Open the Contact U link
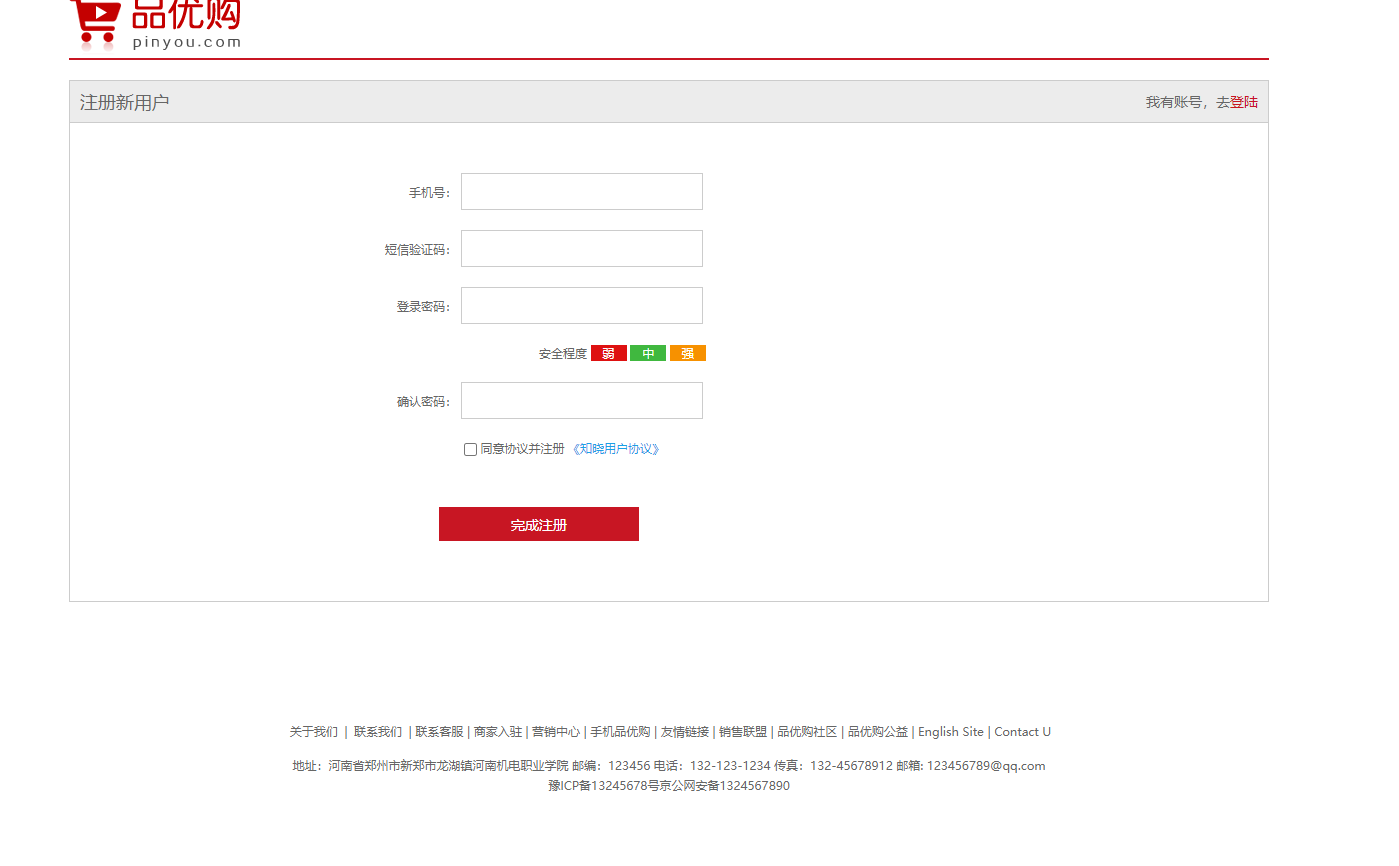This screenshot has width=1399, height=866. coord(1022,731)
